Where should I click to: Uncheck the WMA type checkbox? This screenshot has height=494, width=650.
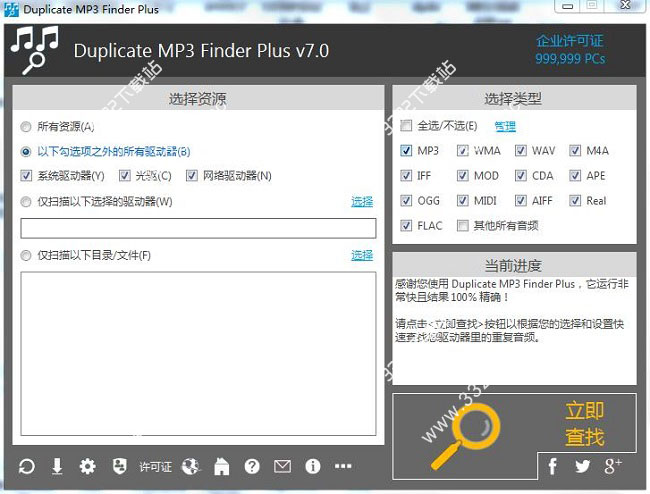(463, 150)
